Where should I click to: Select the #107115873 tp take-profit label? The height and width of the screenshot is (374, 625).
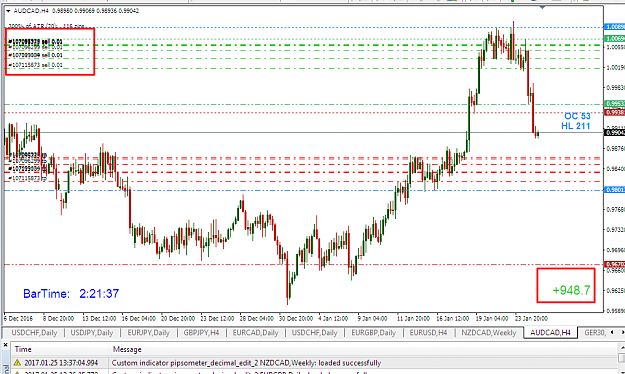coord(27,178)
